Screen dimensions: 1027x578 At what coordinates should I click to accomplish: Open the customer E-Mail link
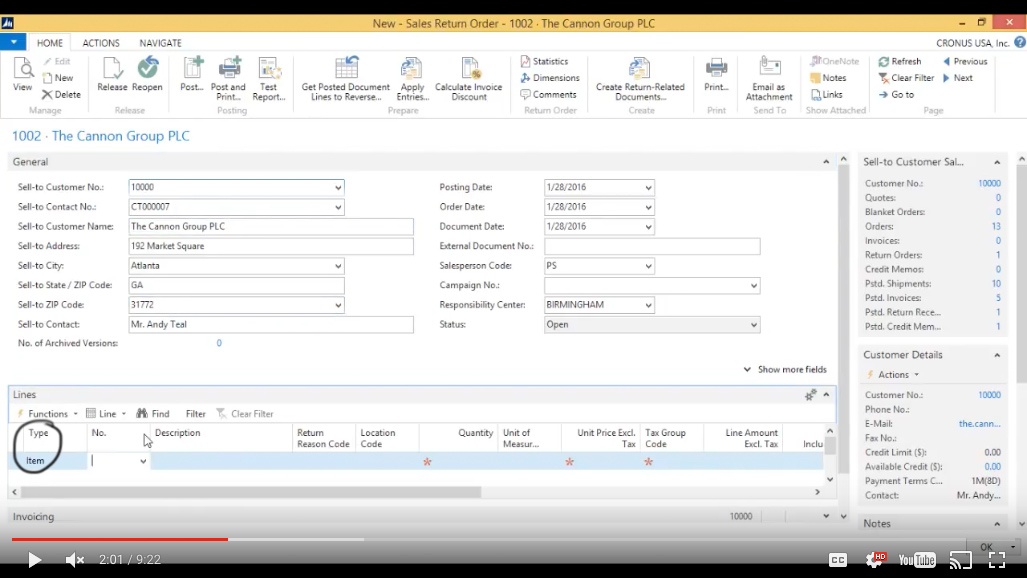click(979, 424)
